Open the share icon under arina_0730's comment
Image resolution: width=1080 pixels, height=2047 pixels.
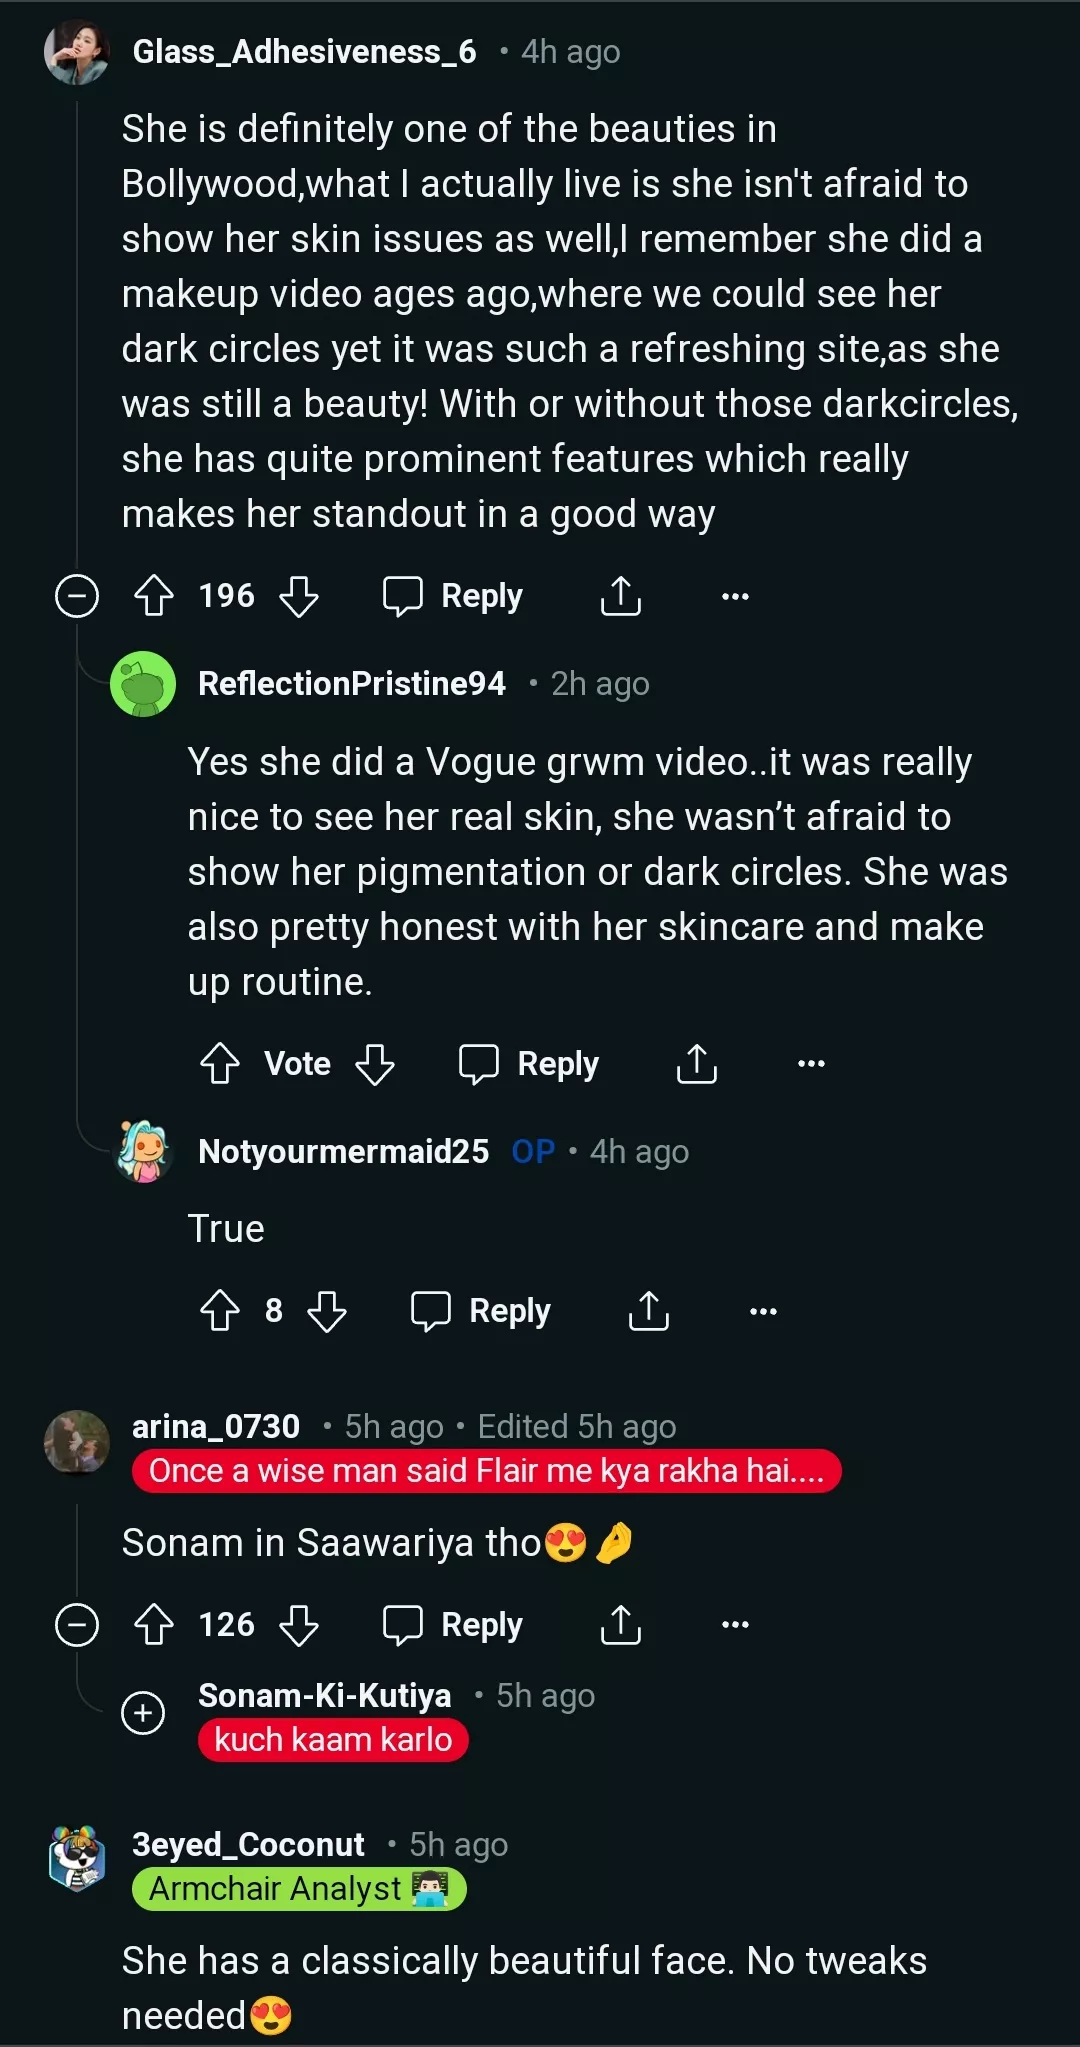[621, 1624]
